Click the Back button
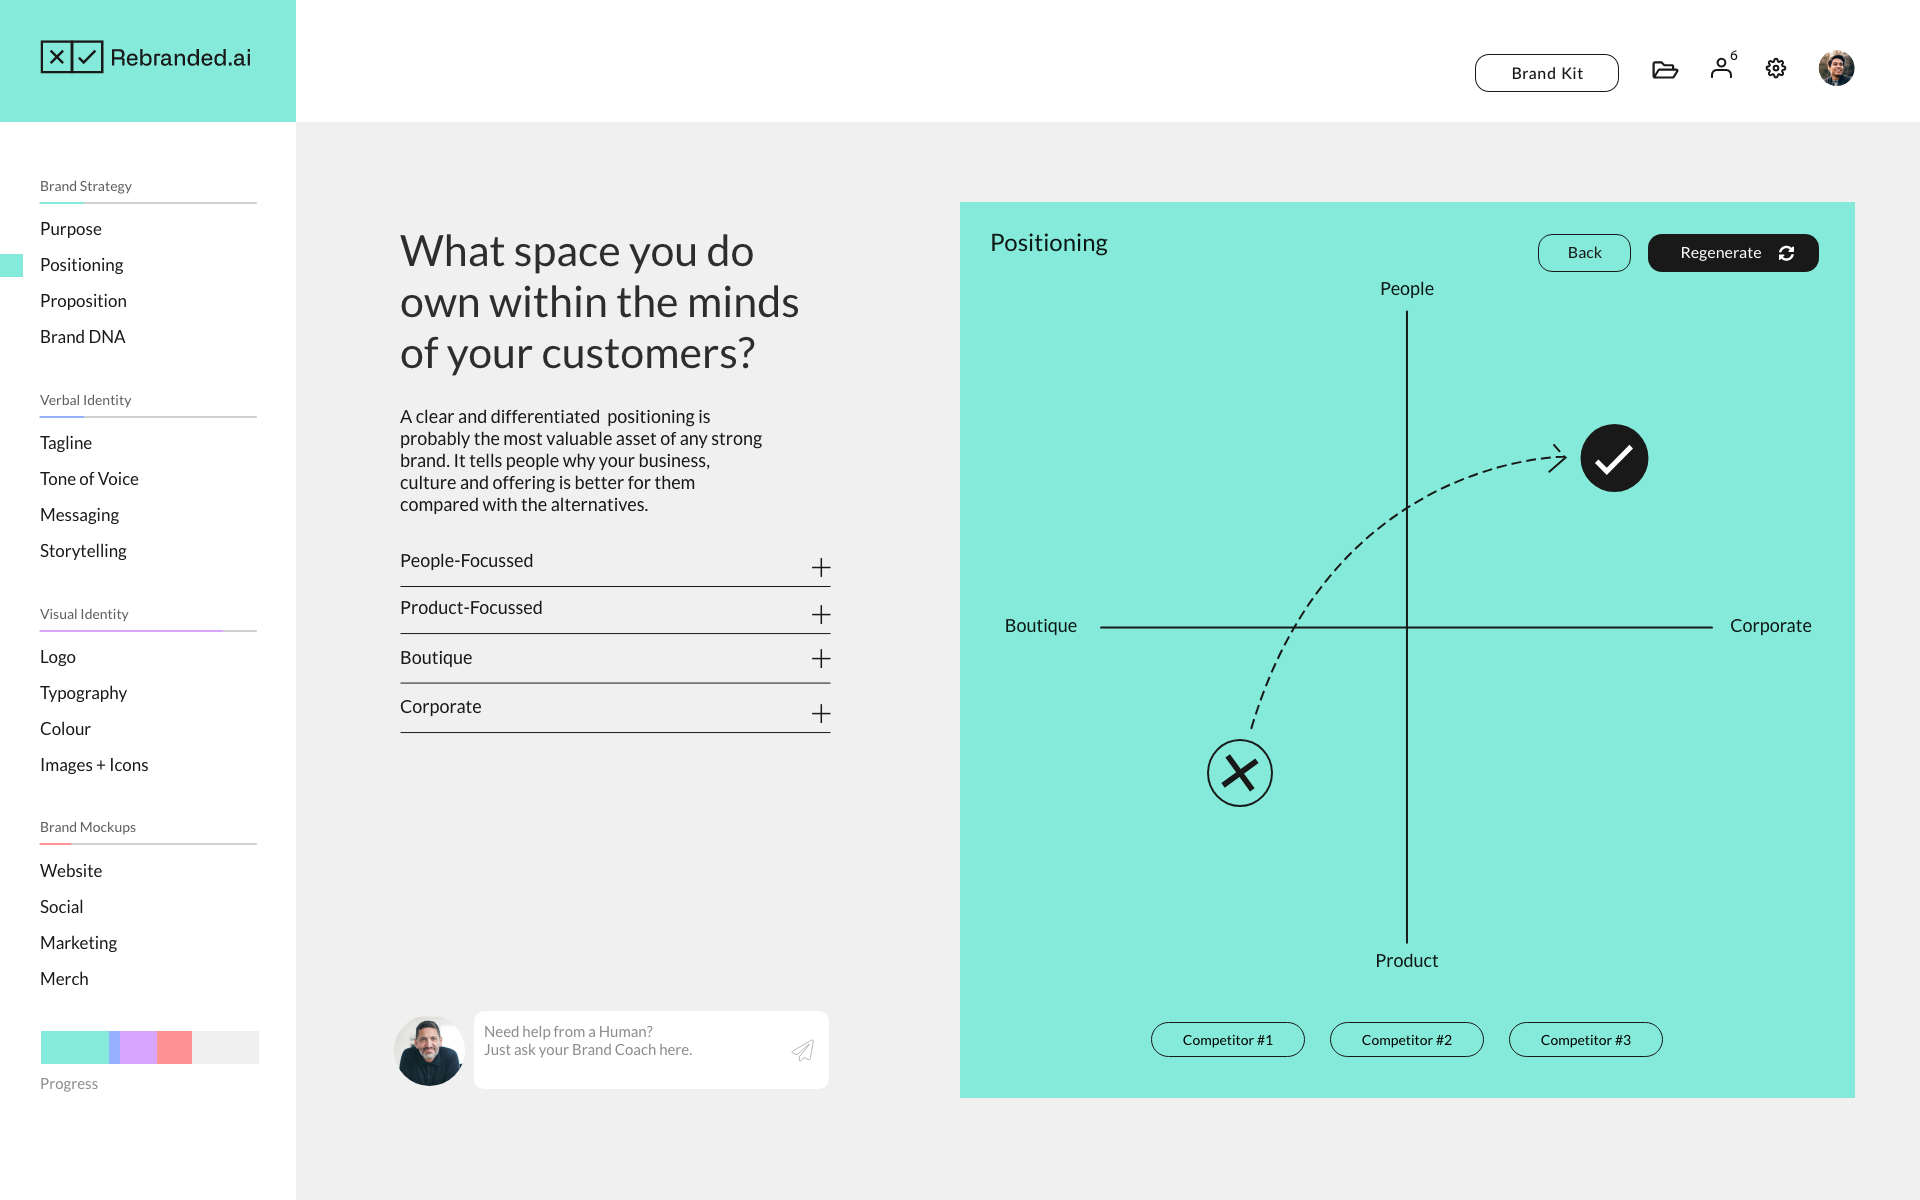 tap(1584, 253)
